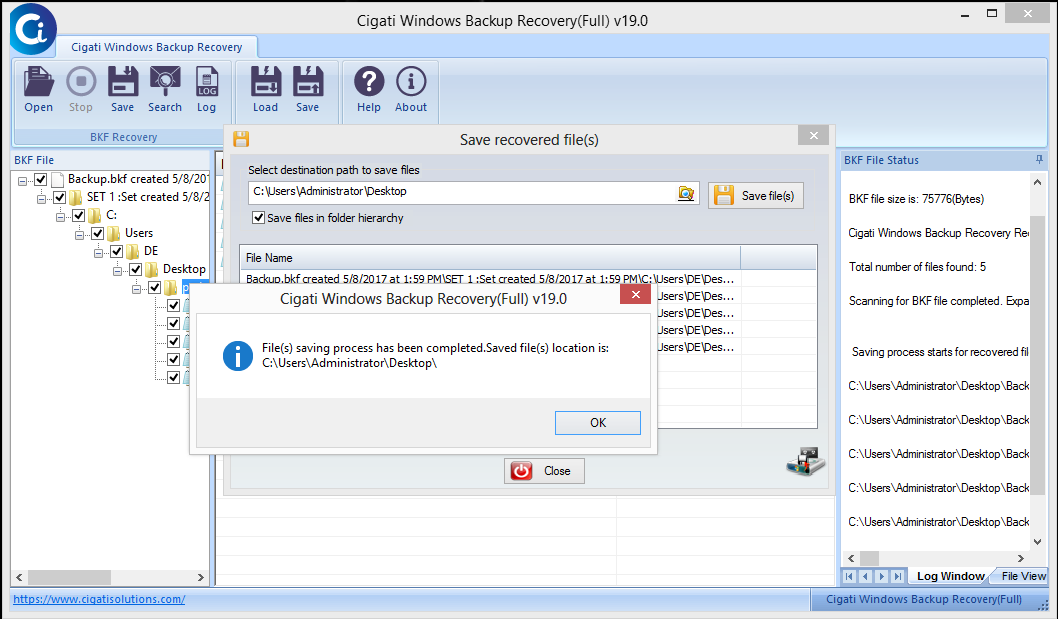Open the Log toolbar icon
Image resolution: width=1058 pixels, height=619 pixels.
point(206,89)
